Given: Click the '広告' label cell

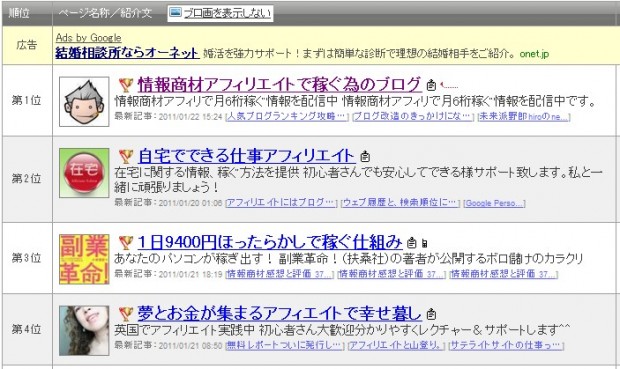Looking at the screenshot, I should coord(26,45).
